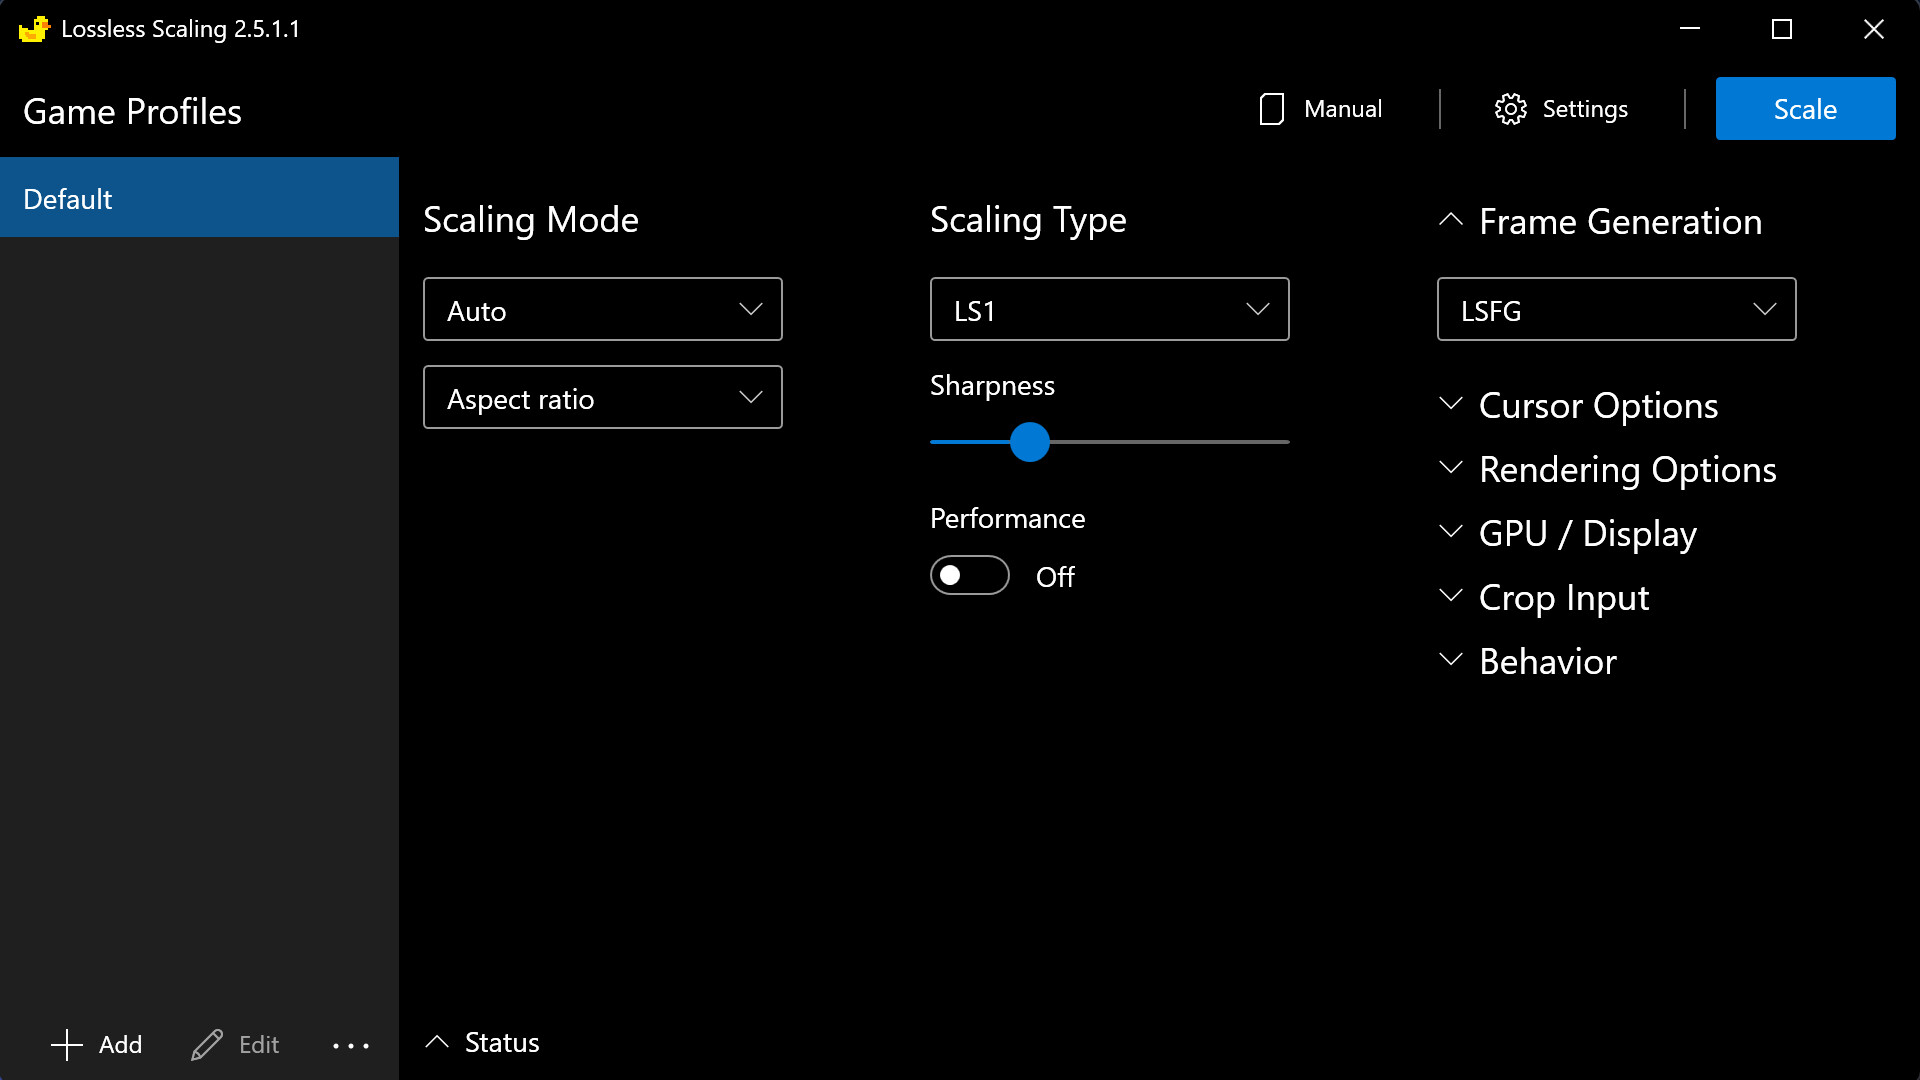Open the LSFG Frame Generation dropdown
The height and width of the screenshot is (1080, 1920).
pyautogui.click(x=1615, y=309)
